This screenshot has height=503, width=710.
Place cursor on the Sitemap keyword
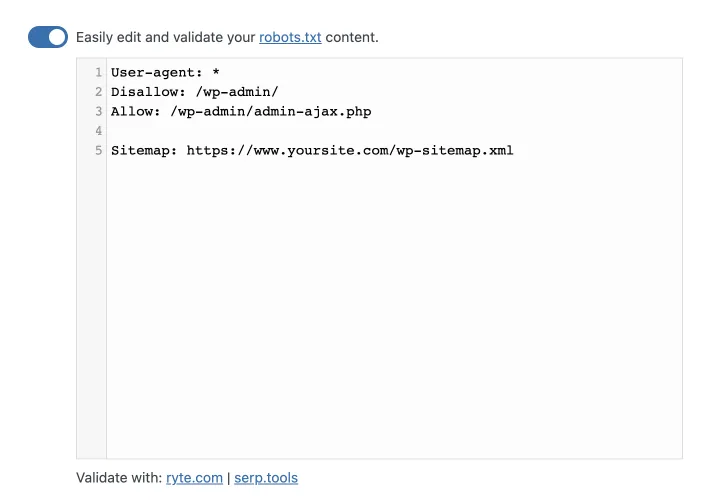click(144, 150)
